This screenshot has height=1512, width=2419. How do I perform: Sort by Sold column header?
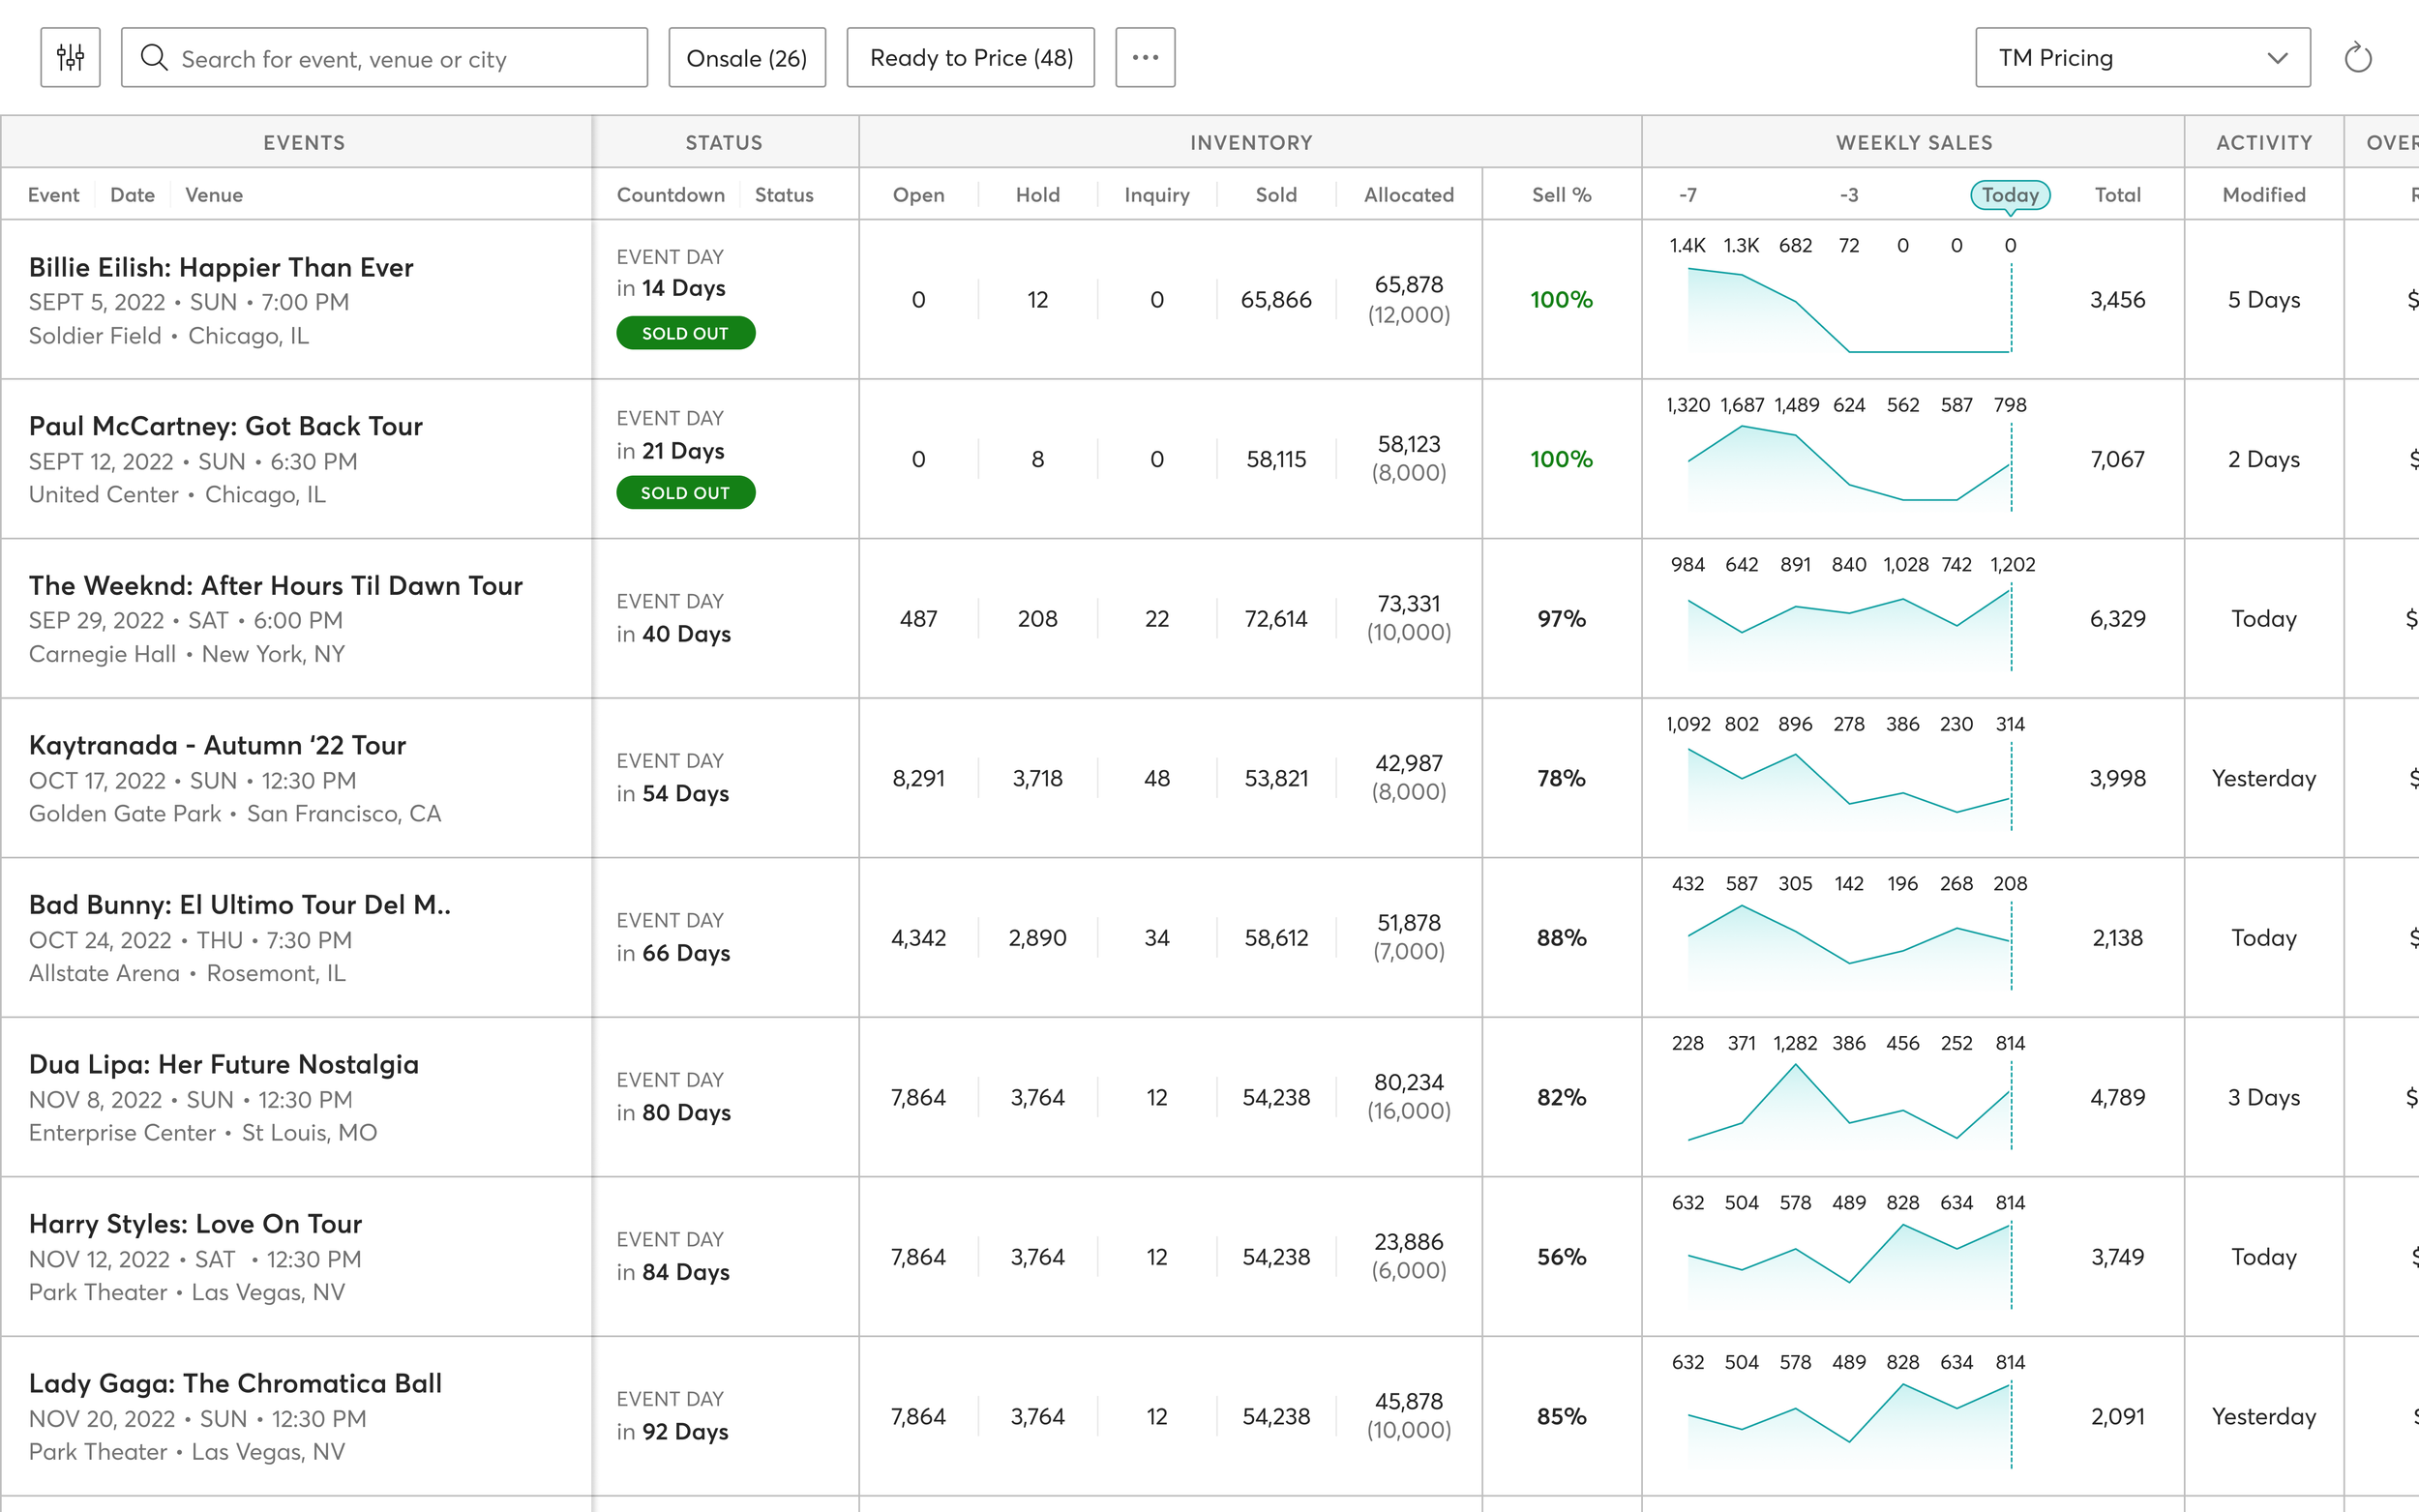(1276, 195)
